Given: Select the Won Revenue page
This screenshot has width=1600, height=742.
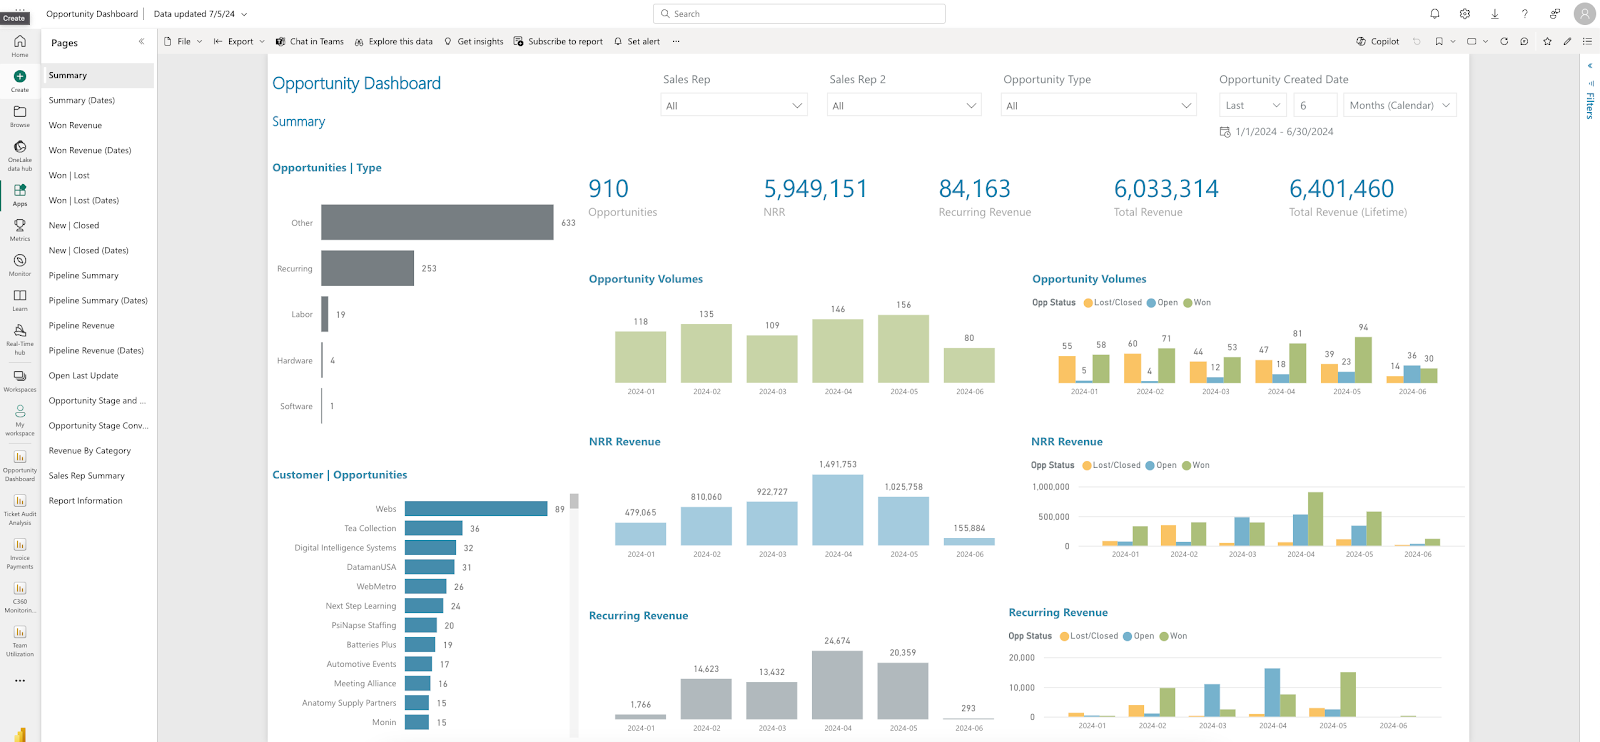Looking at the screenshot, I should tap(98, 125).
